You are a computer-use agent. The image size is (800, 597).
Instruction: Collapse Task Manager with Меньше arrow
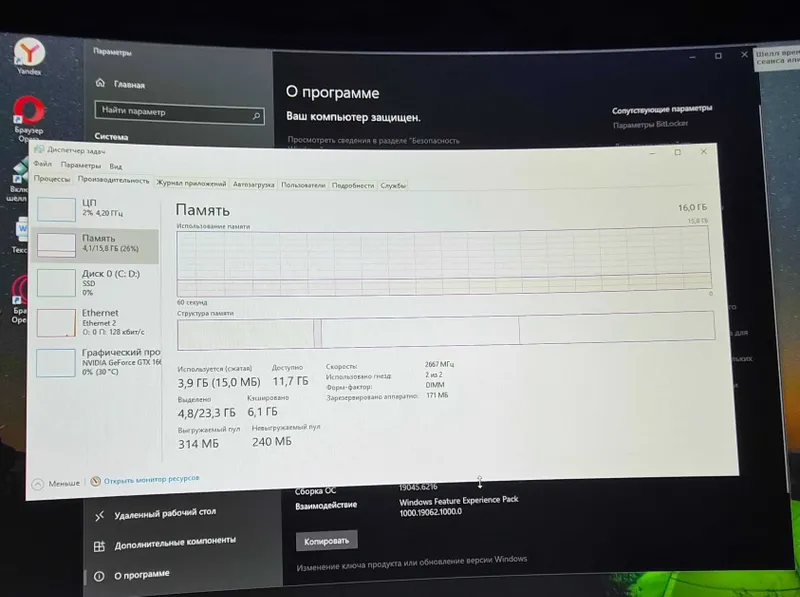pos(38,484)
